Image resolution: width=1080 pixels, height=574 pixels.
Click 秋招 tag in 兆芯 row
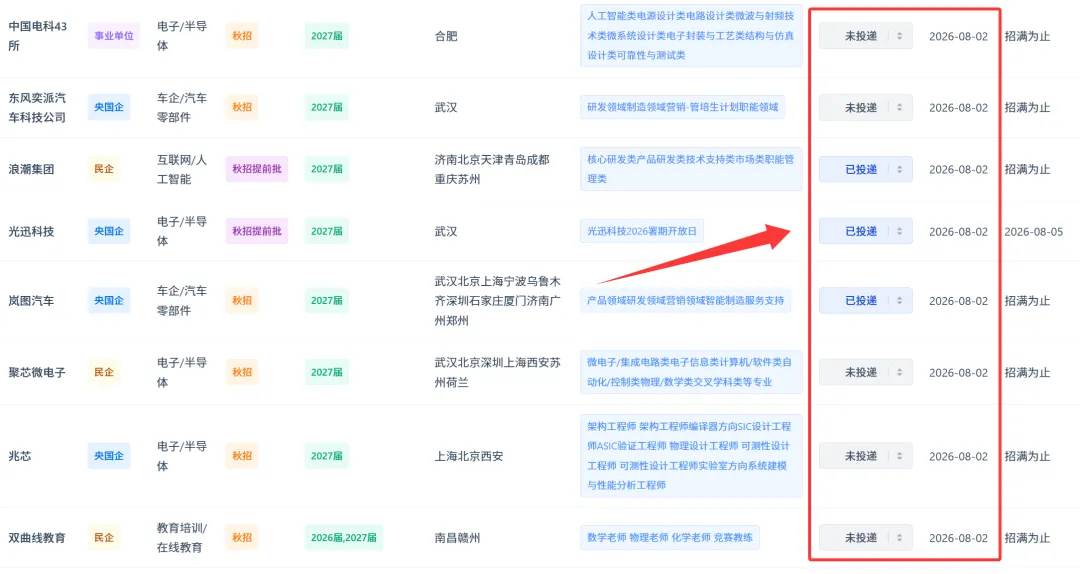242,456
